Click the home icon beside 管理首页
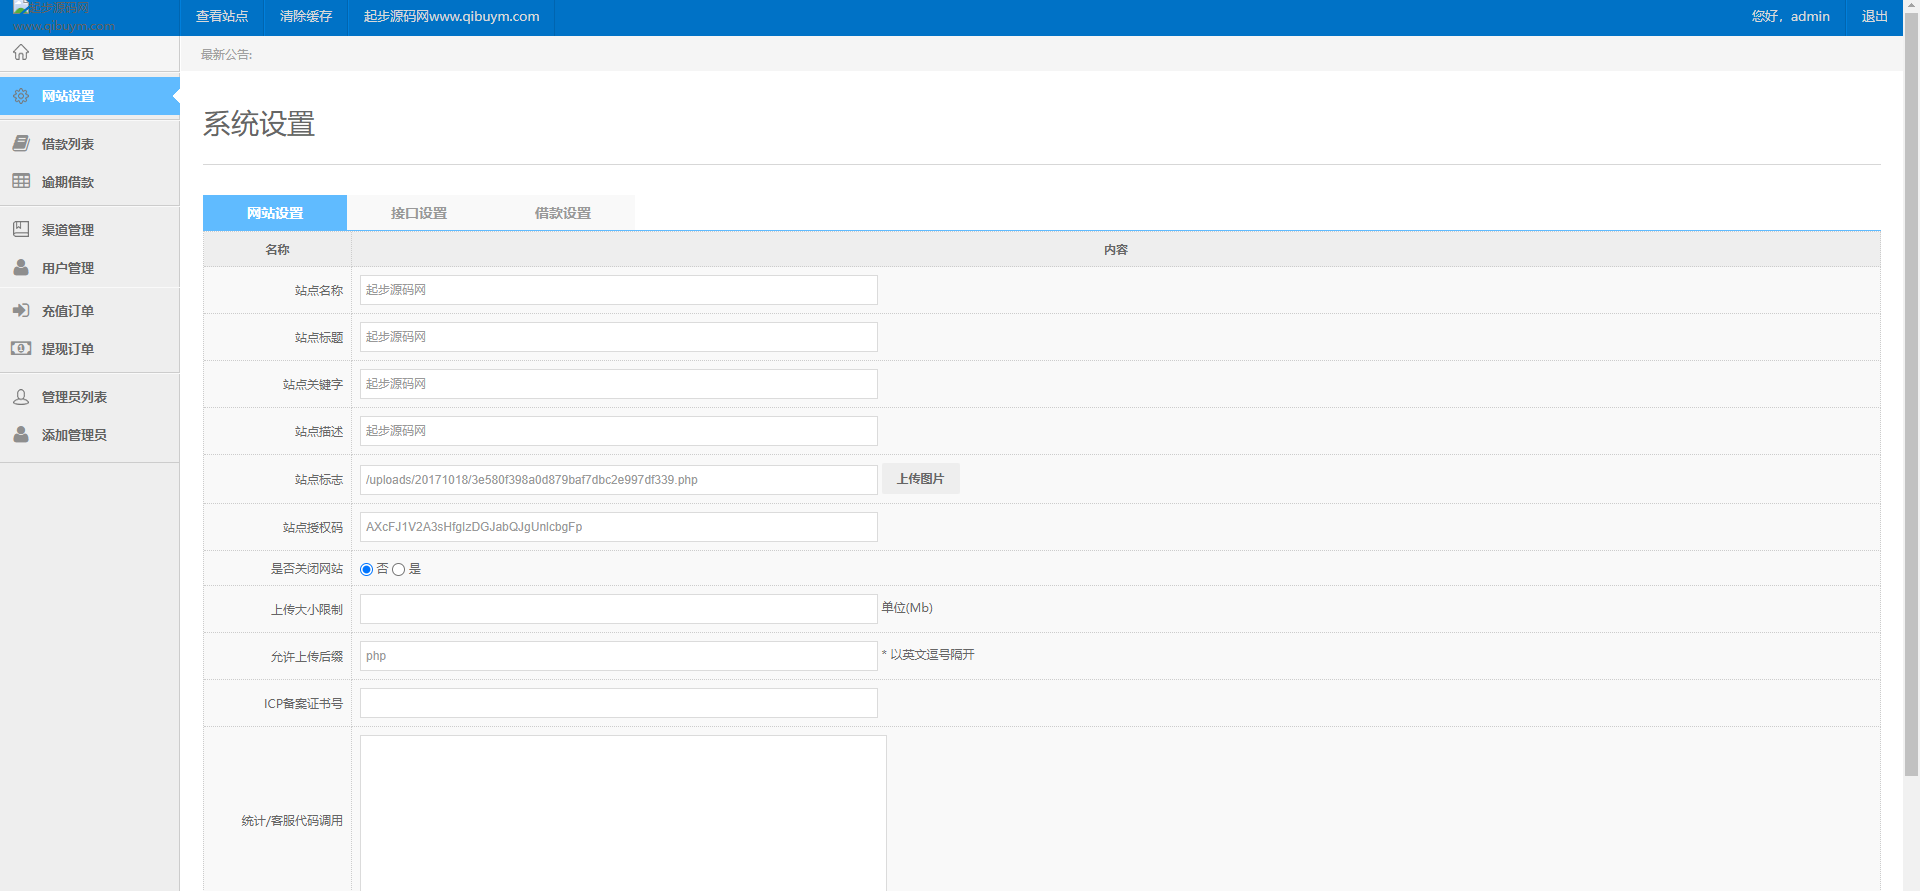Screen dimensions: 1920x891 click(21, 53)
